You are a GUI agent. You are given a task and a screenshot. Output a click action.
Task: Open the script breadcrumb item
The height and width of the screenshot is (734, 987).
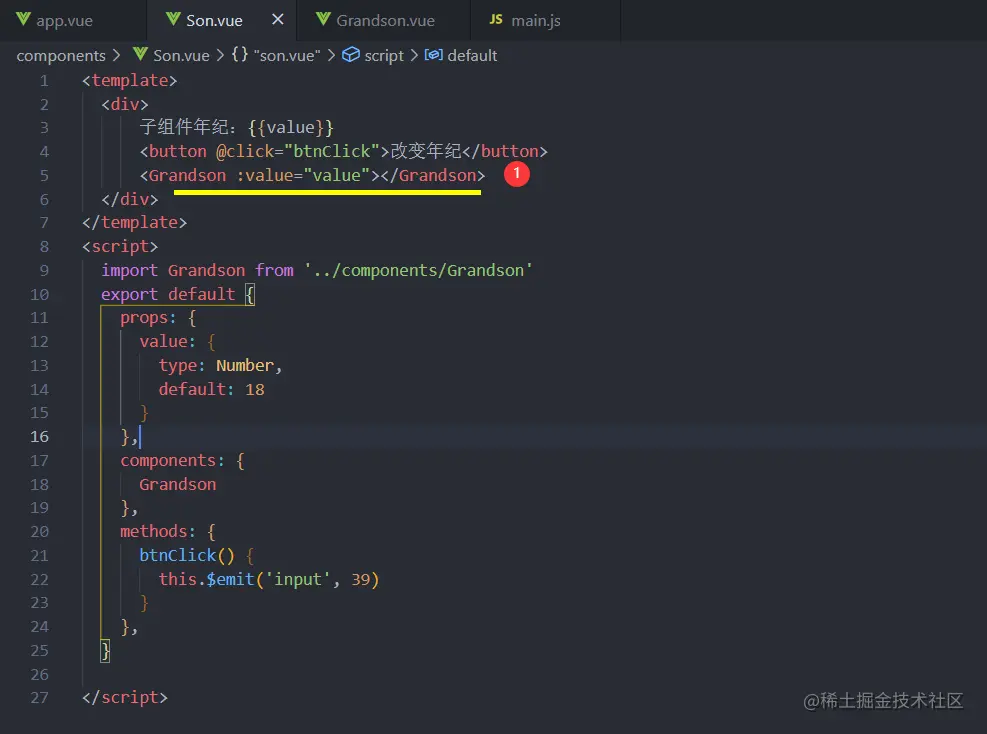384,55
